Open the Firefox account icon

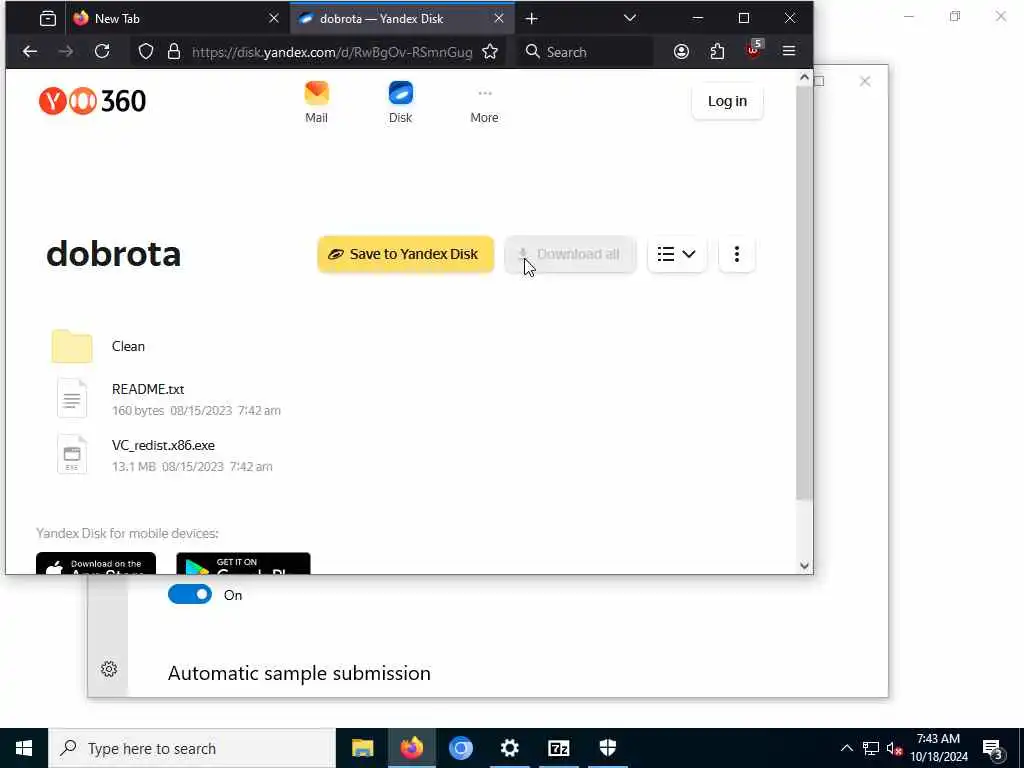click(681, 52)
